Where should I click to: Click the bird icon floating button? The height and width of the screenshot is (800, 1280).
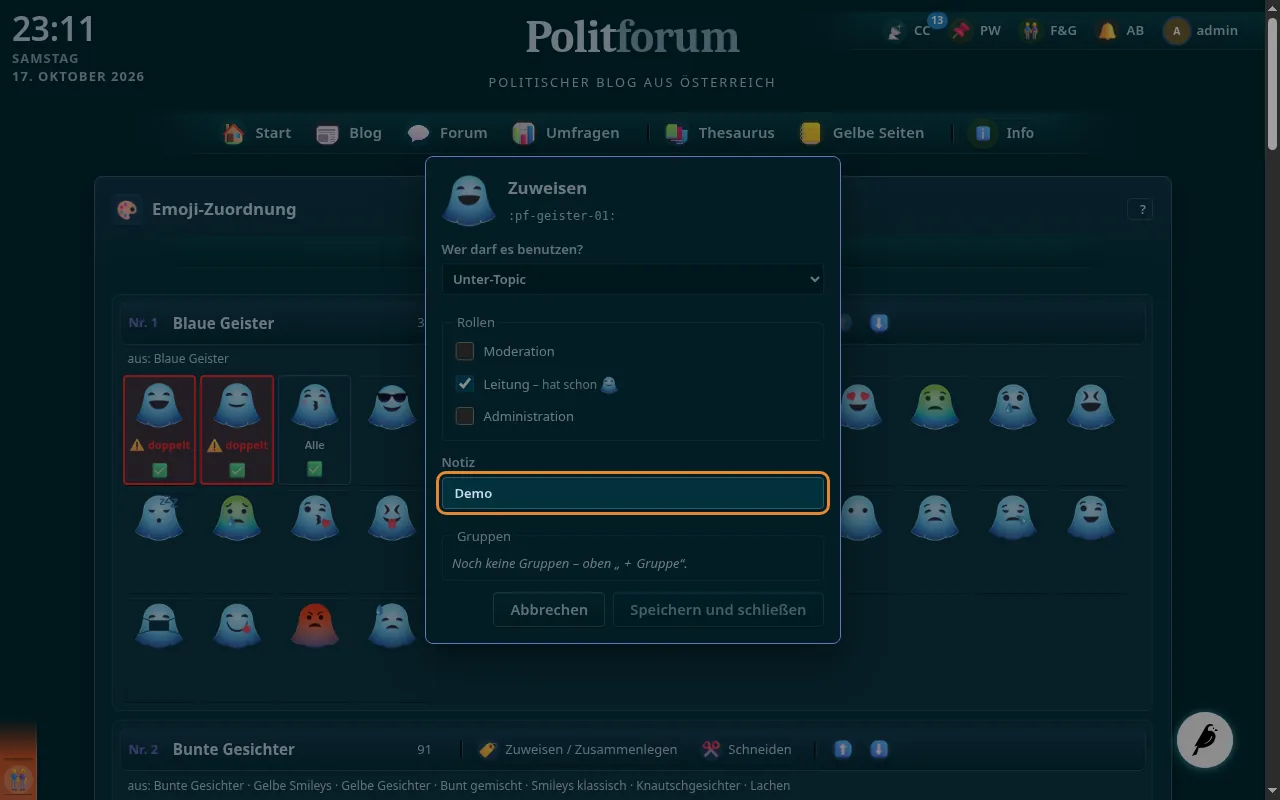point(1205,740)
